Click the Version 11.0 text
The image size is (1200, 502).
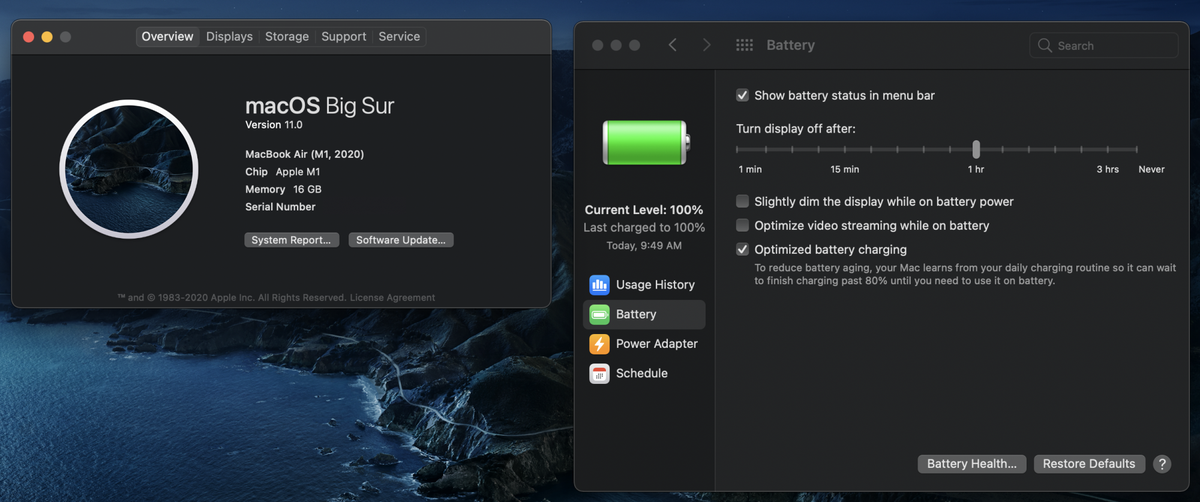coord(273,125)
